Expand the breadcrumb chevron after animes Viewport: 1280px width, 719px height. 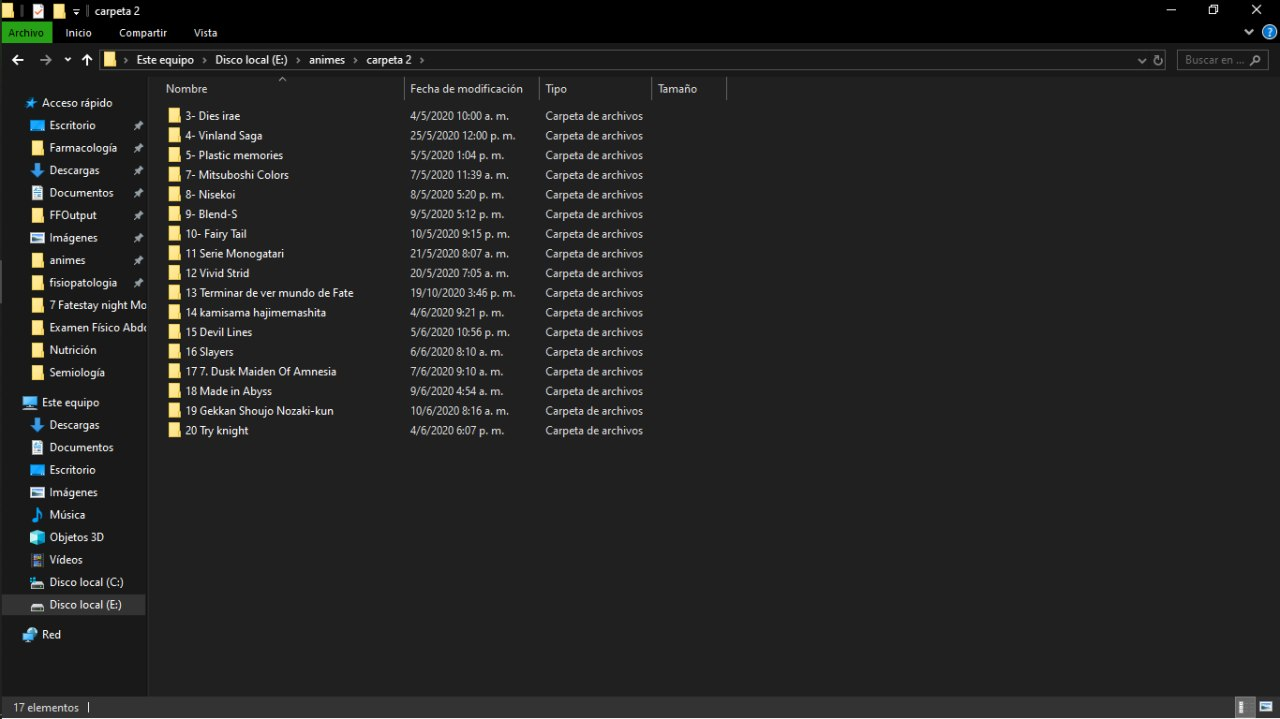[x=356, y=60]
